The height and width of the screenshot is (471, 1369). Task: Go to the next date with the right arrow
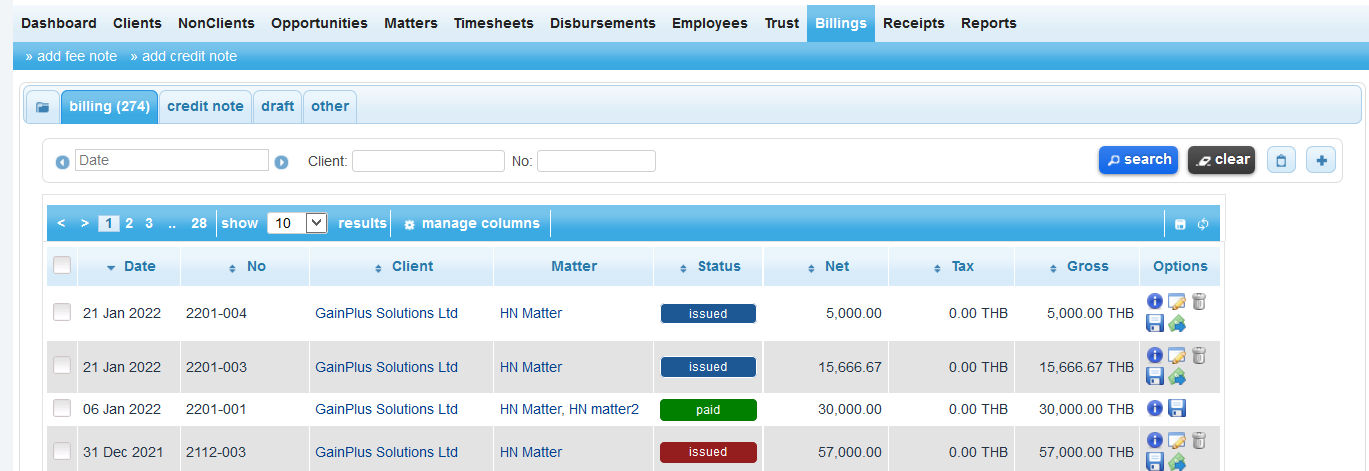pos(281,162)
